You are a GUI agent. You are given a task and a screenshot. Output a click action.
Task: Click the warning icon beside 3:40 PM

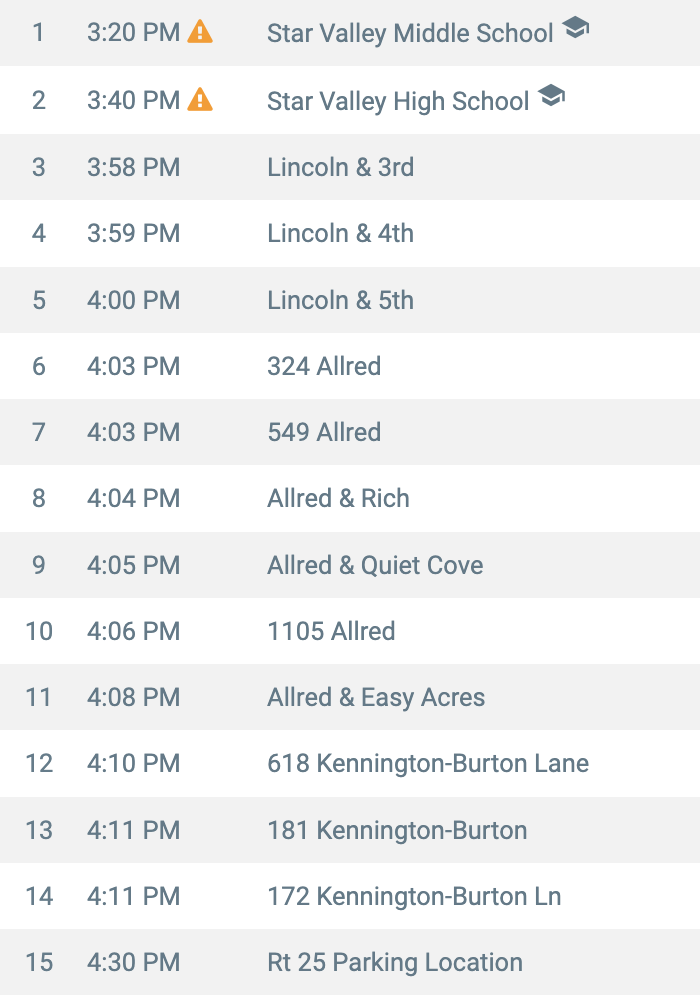click(x=200, y=99)
